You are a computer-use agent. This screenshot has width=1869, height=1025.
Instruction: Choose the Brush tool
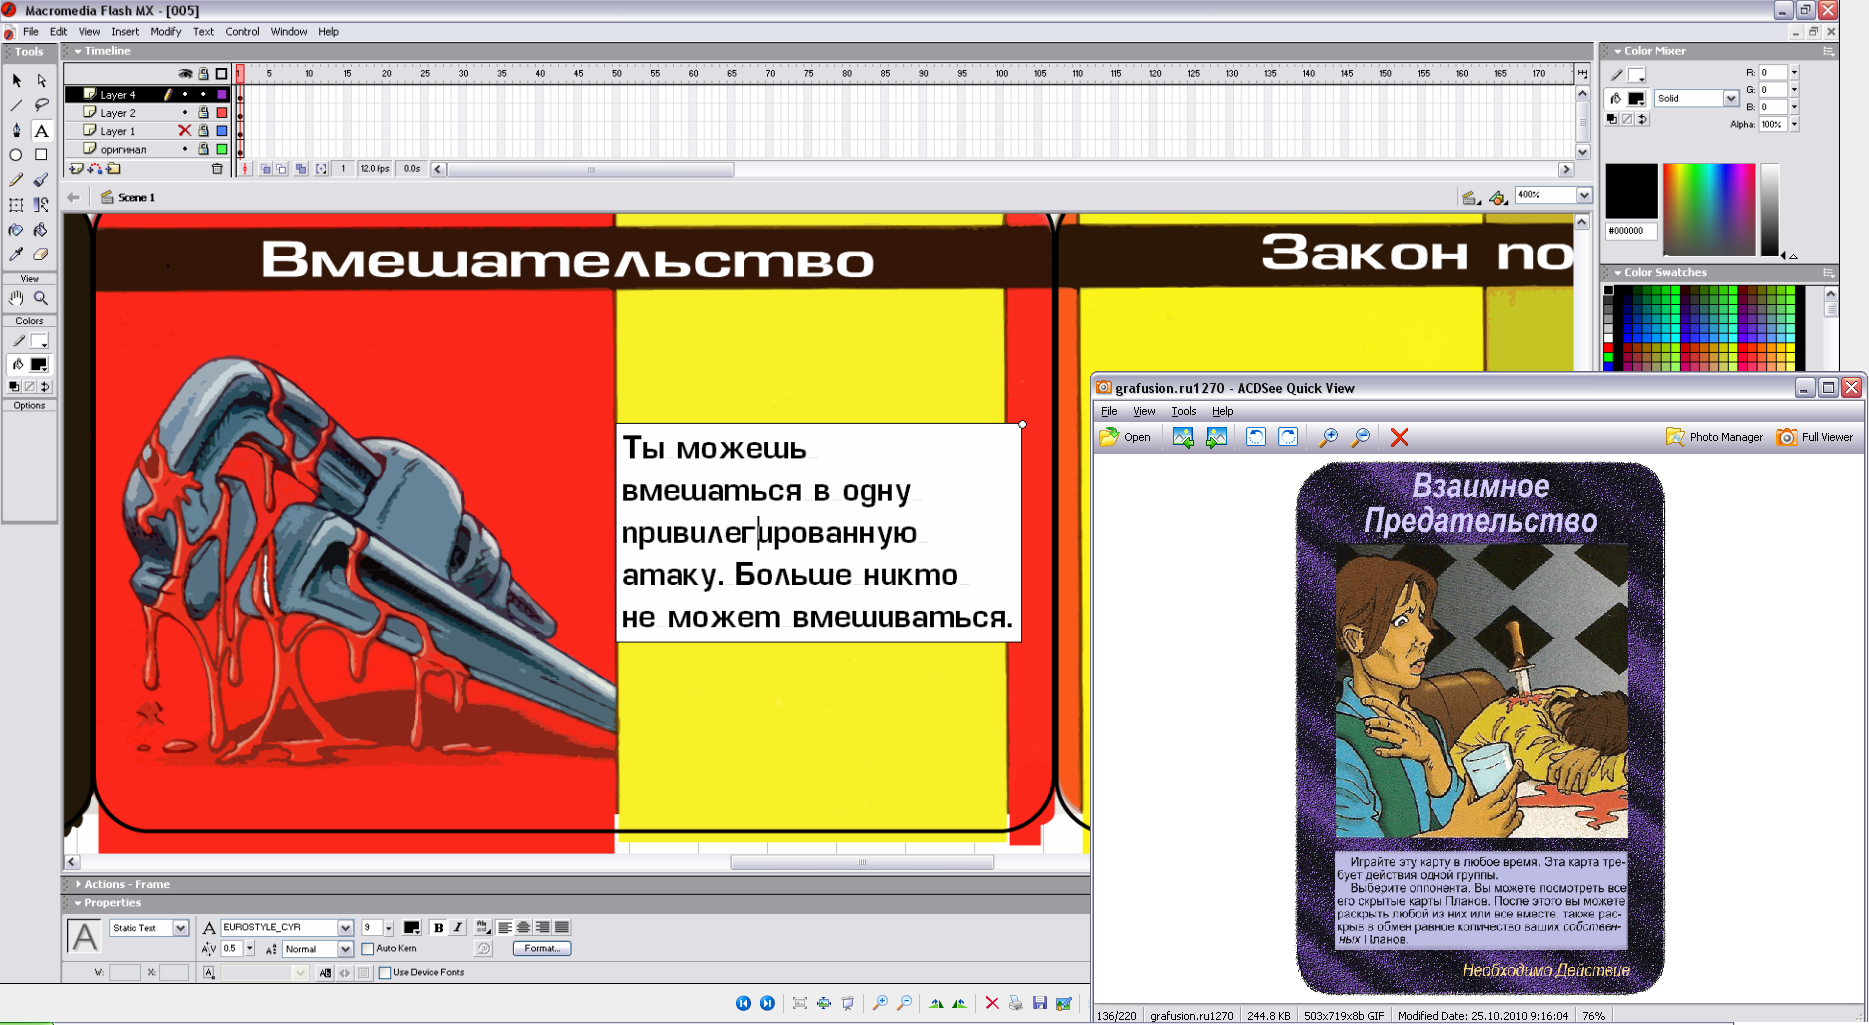tap(41, 180)
